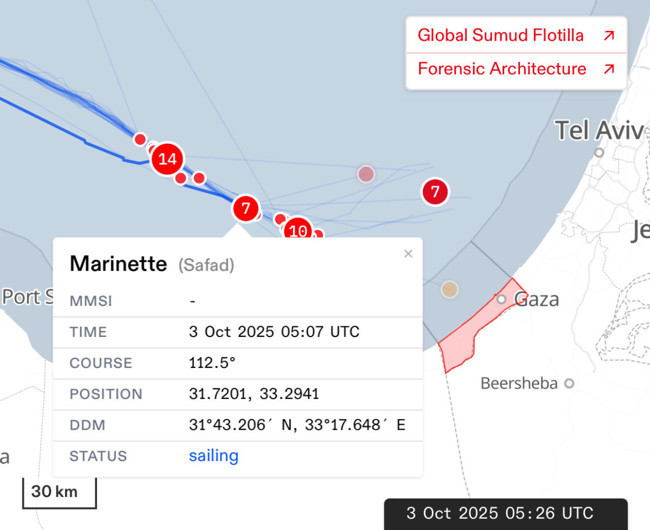
Task: Select the isolated cluster 7 west of Tel Aviv
Action: (434, 191)
